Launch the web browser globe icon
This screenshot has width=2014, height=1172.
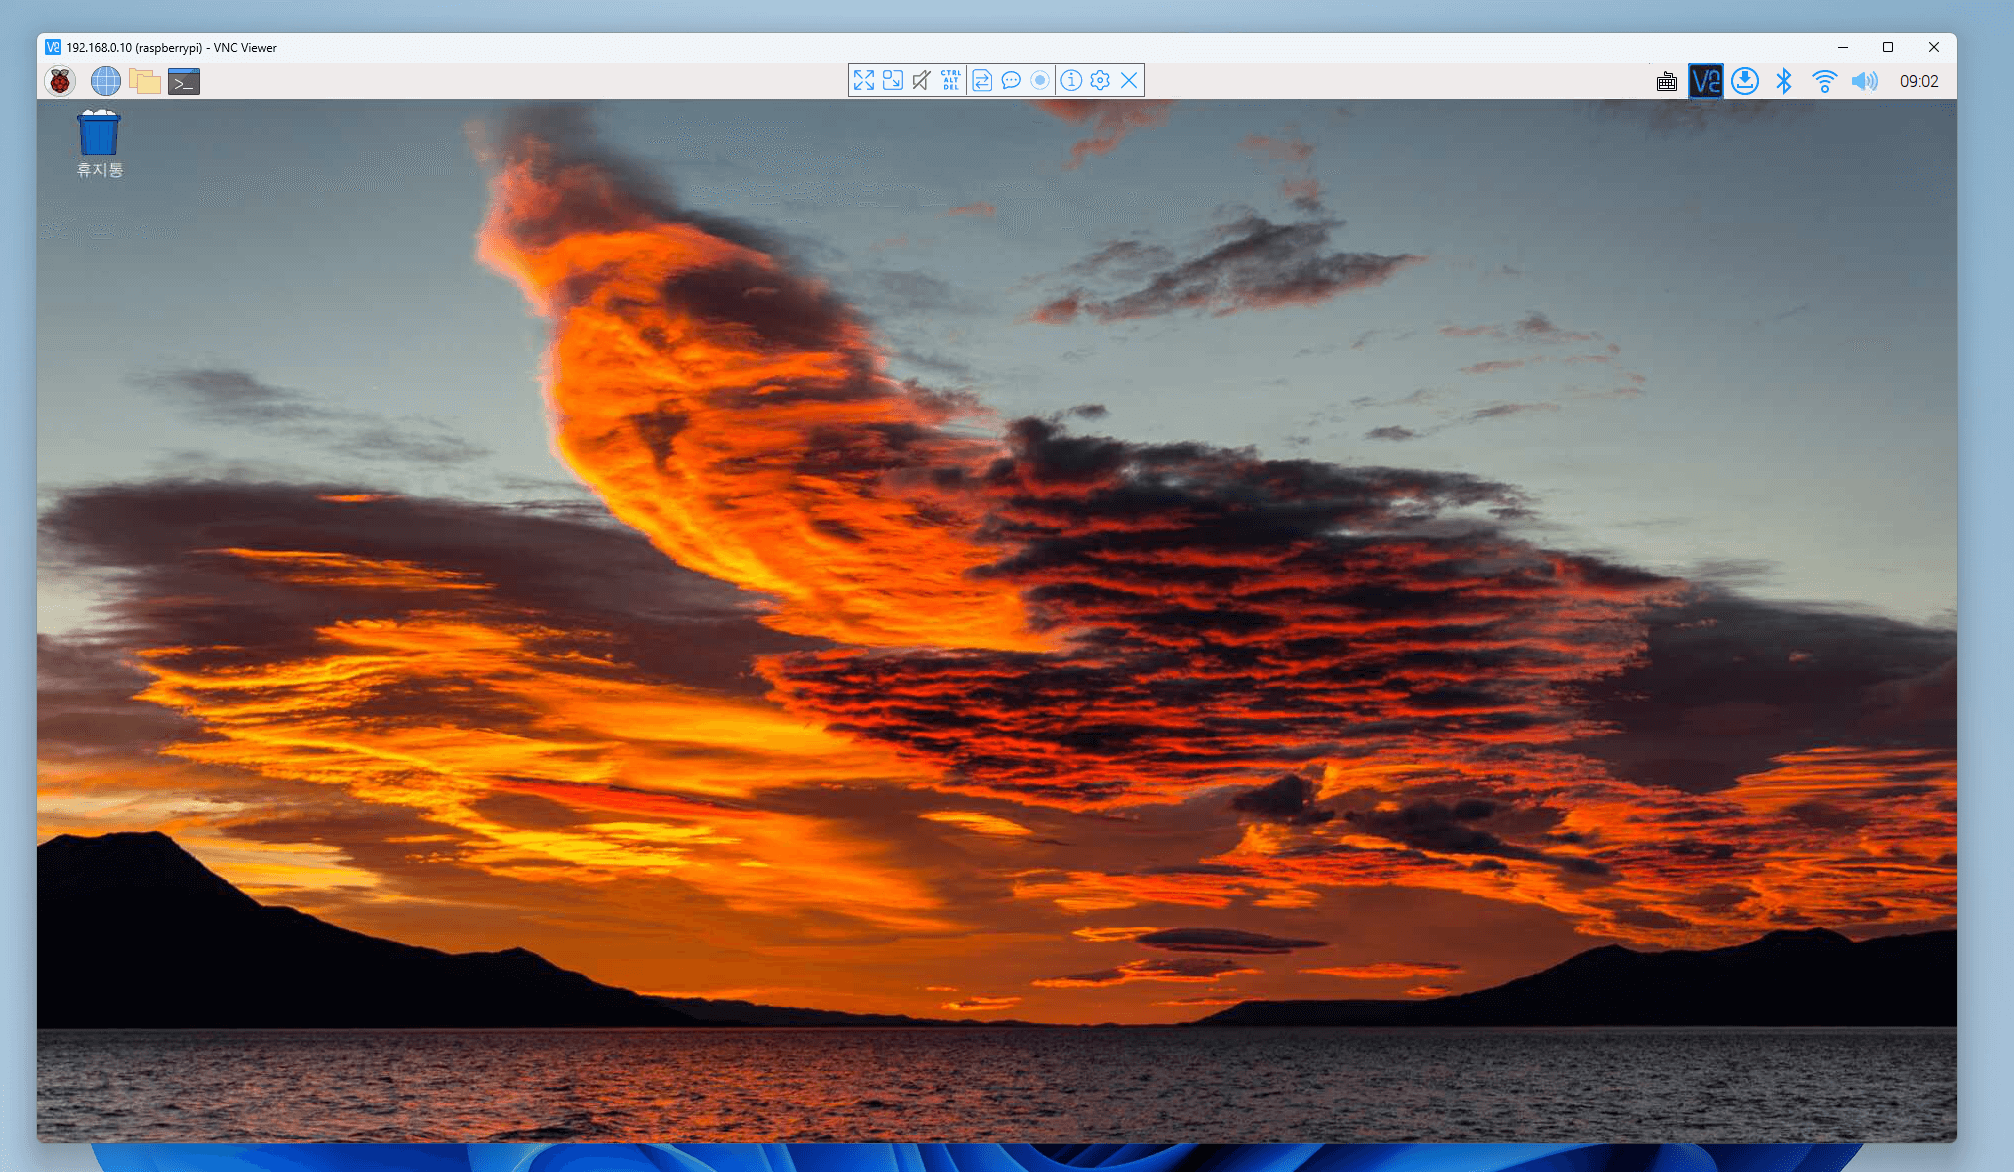point(105,81)
